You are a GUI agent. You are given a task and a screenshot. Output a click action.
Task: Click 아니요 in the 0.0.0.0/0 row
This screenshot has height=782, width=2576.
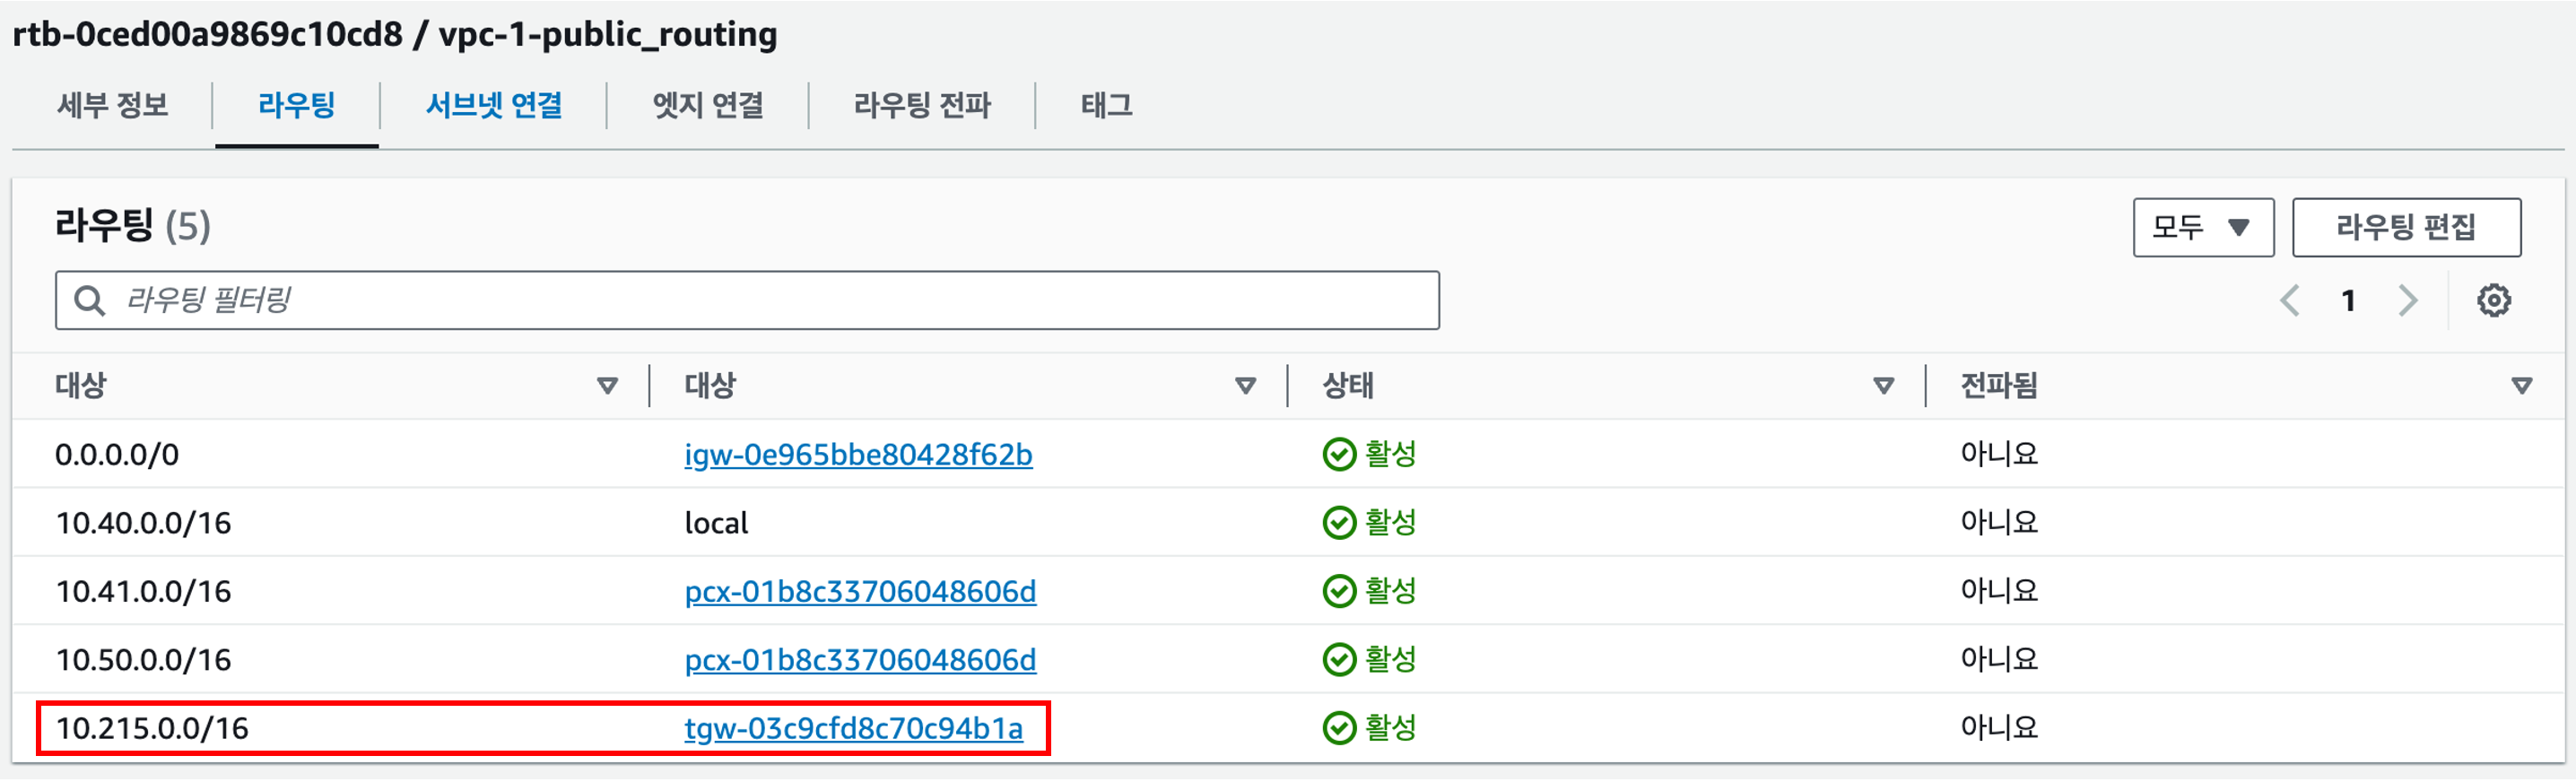click(1999, 455)
